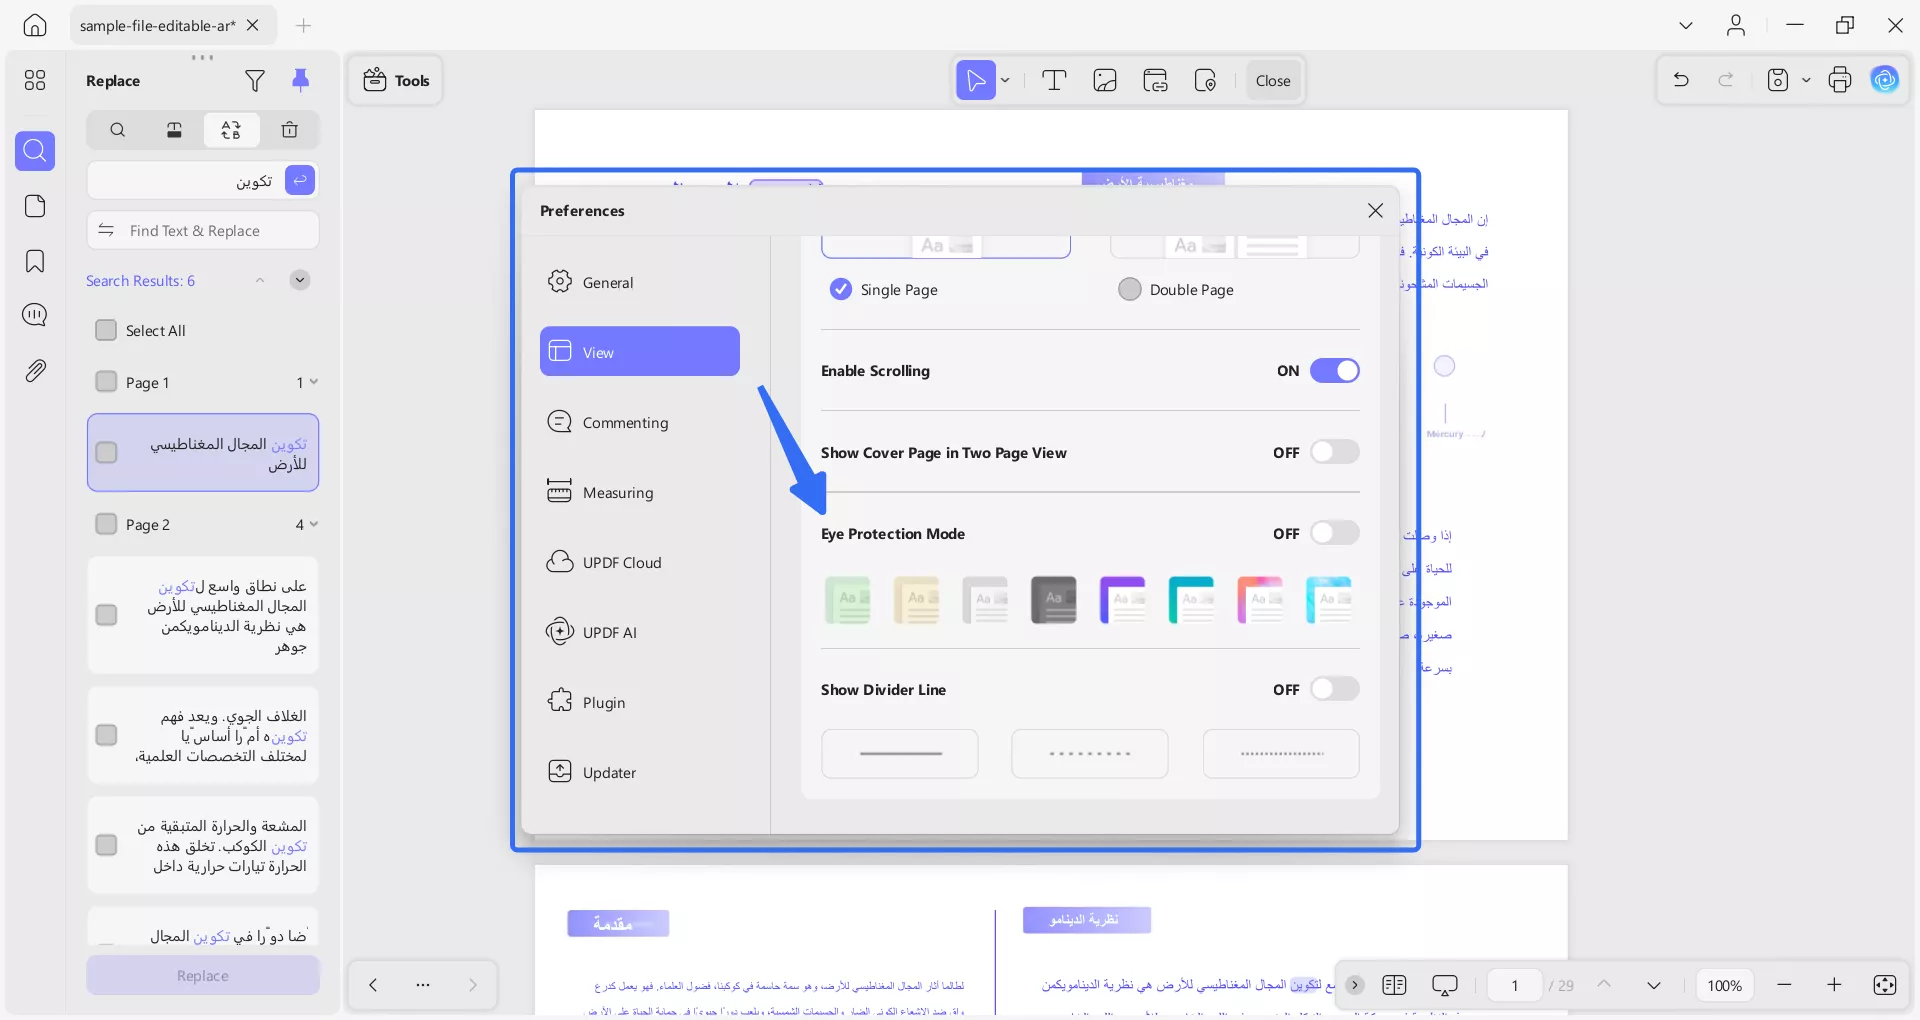
Task: Open the reading mode book icon
Action: (1394, 985)
